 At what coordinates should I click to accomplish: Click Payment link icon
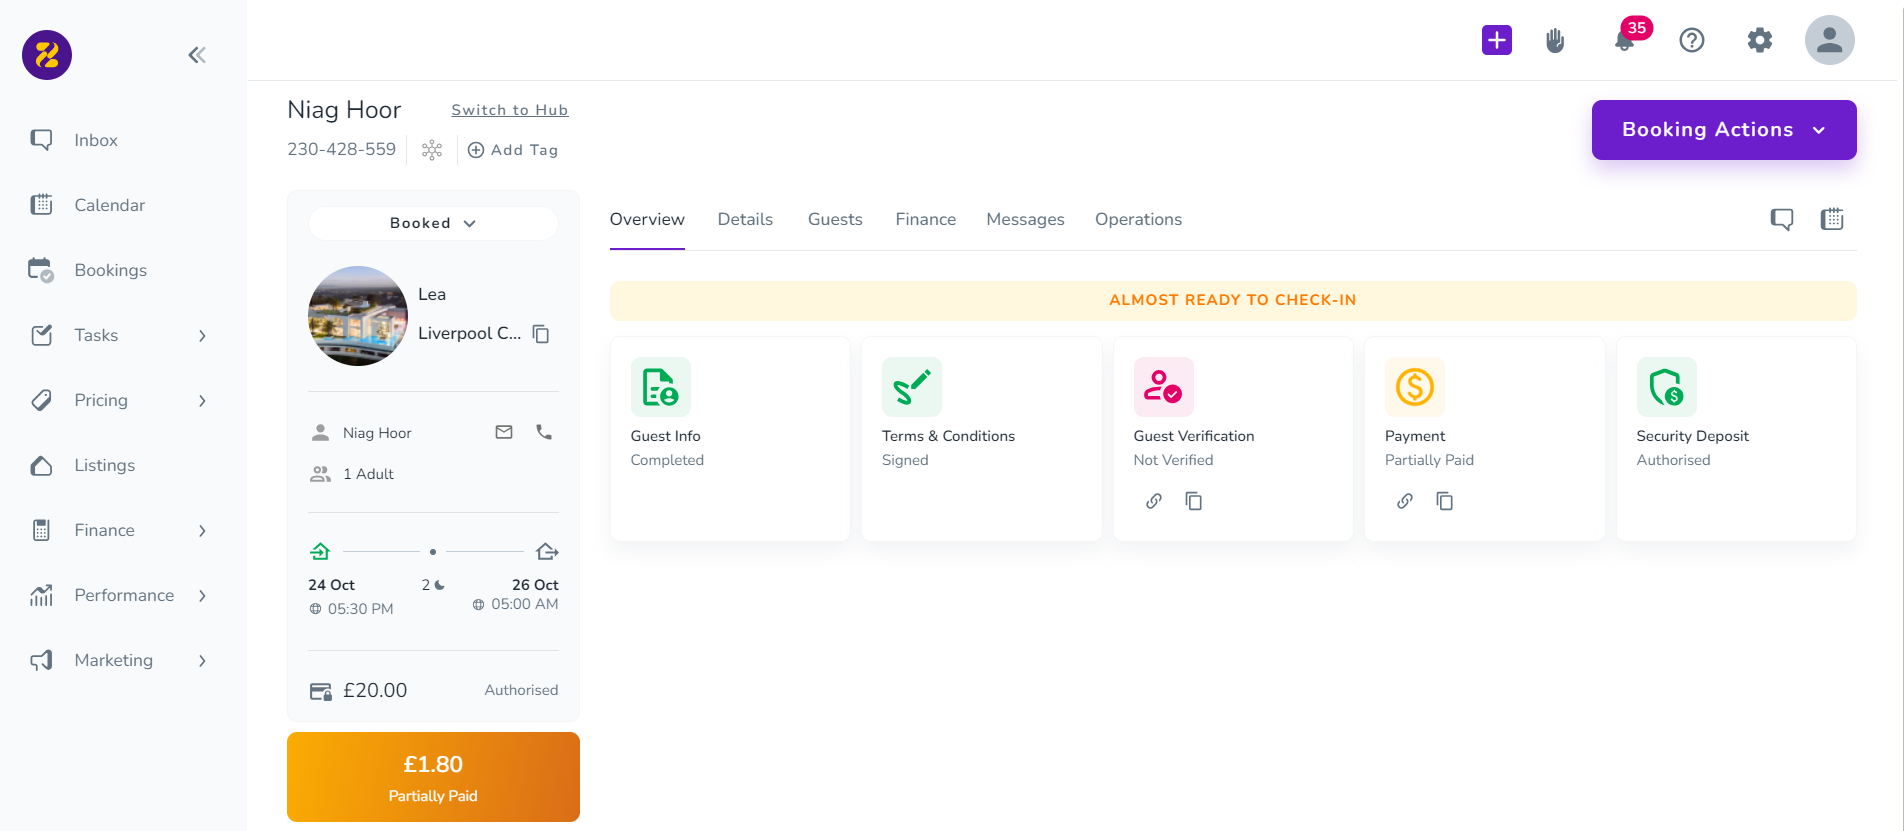(1405, 501)
